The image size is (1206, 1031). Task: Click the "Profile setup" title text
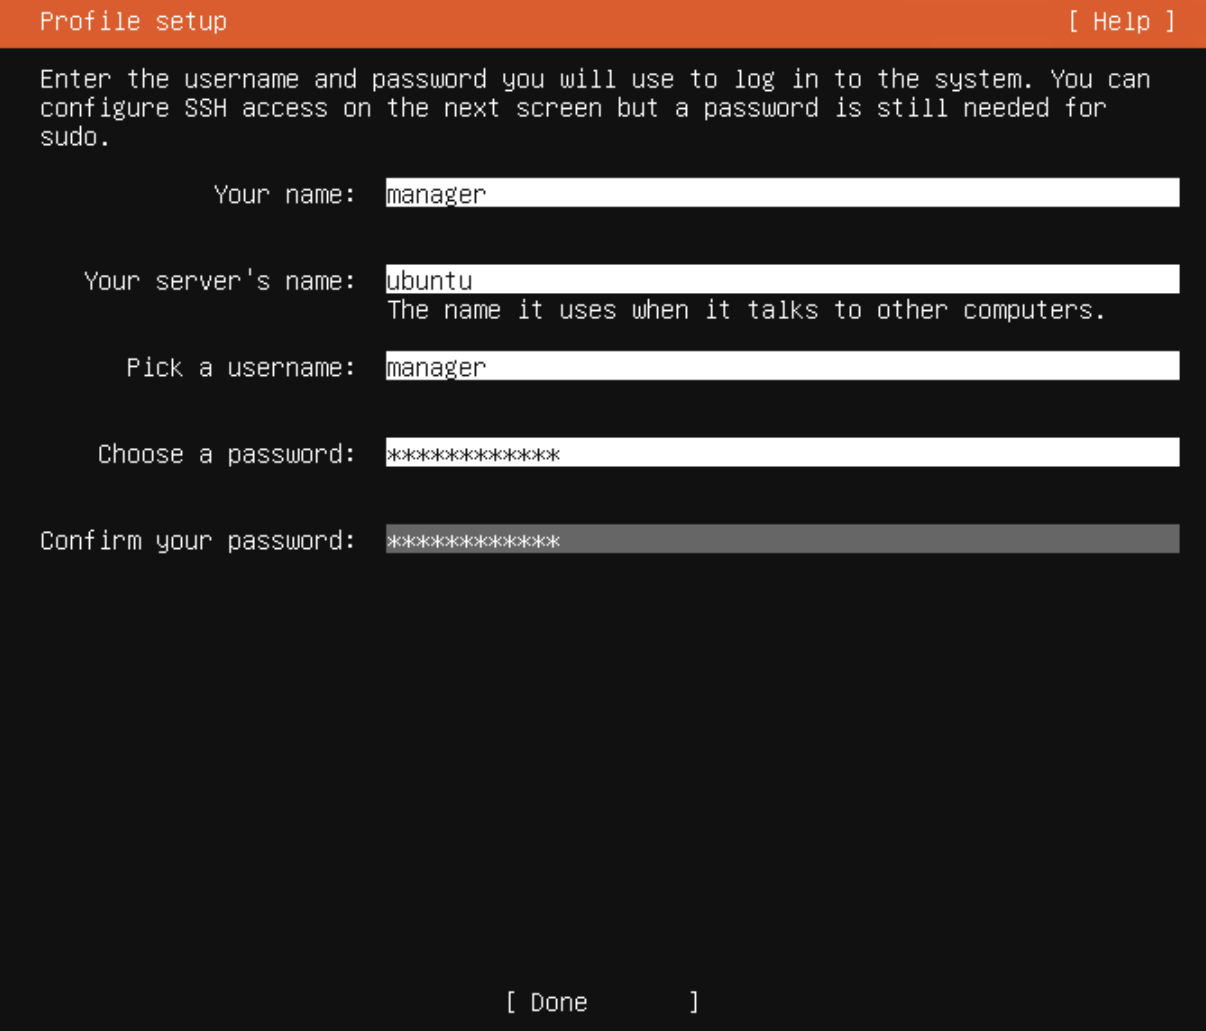point(133,21)
